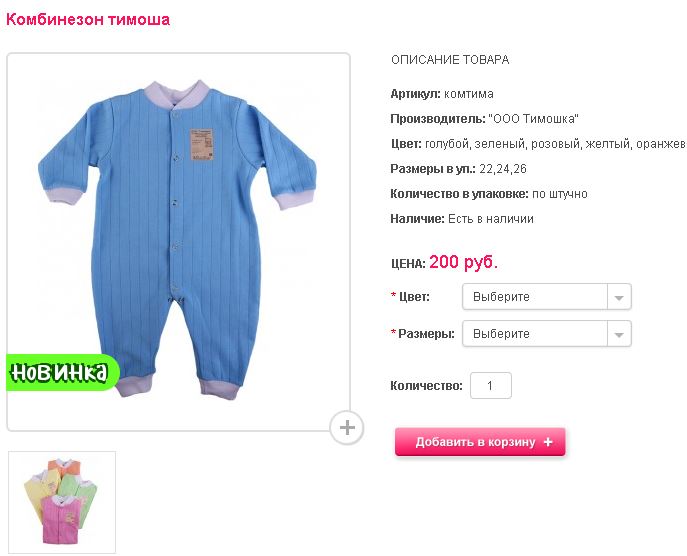Open the Размеры dropdown arrow

click(x=619, y=334)
